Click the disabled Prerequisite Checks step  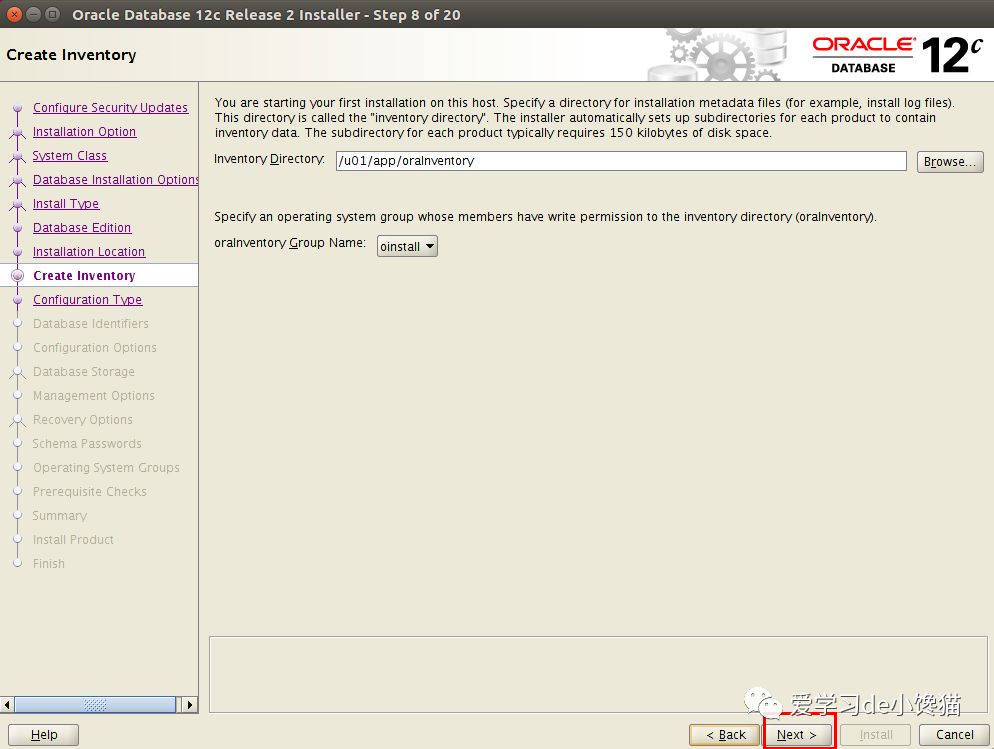point(89,492)
